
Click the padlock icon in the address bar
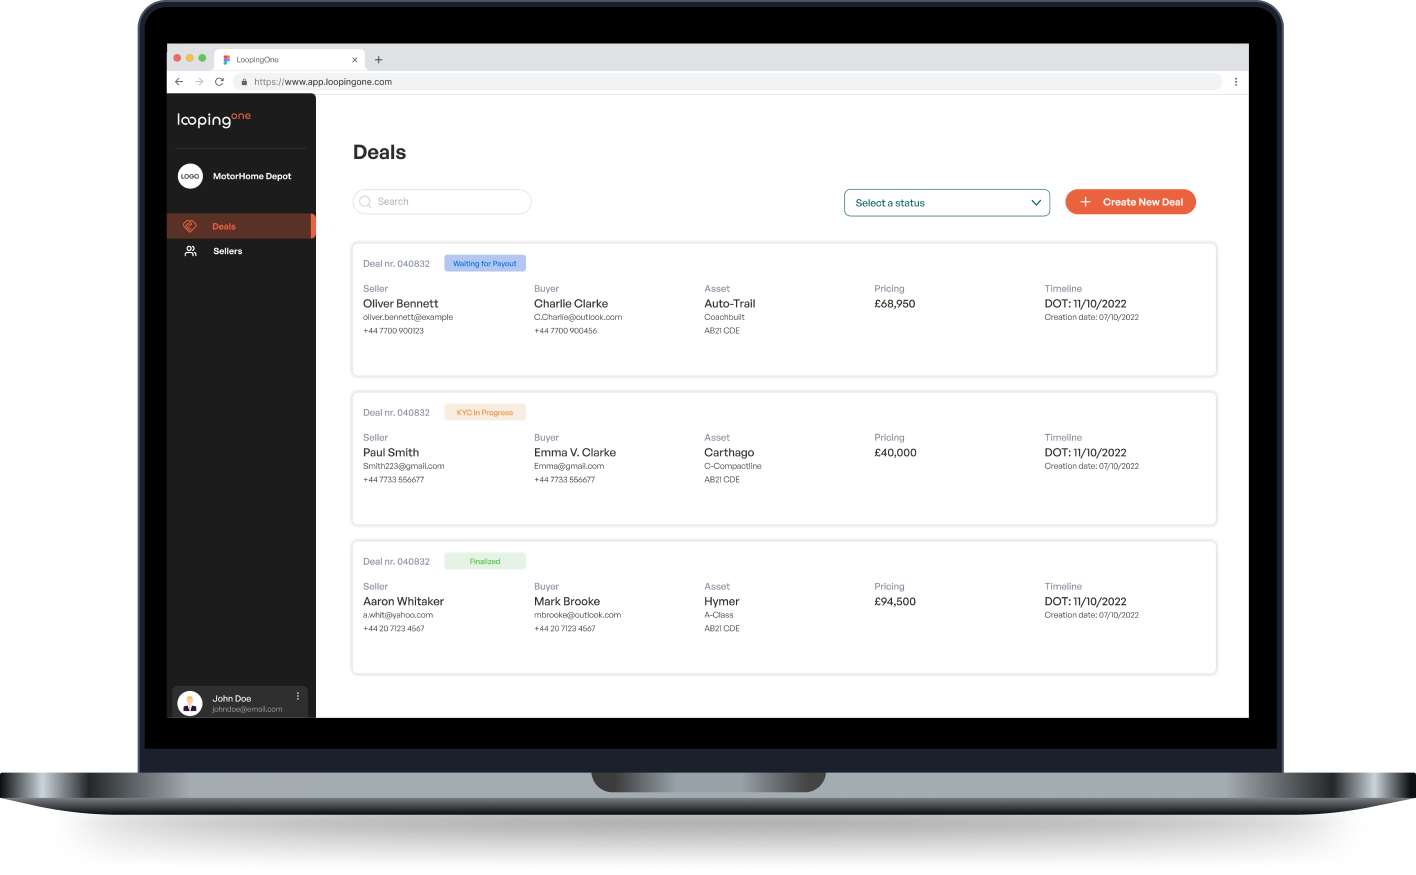(244, 82)
